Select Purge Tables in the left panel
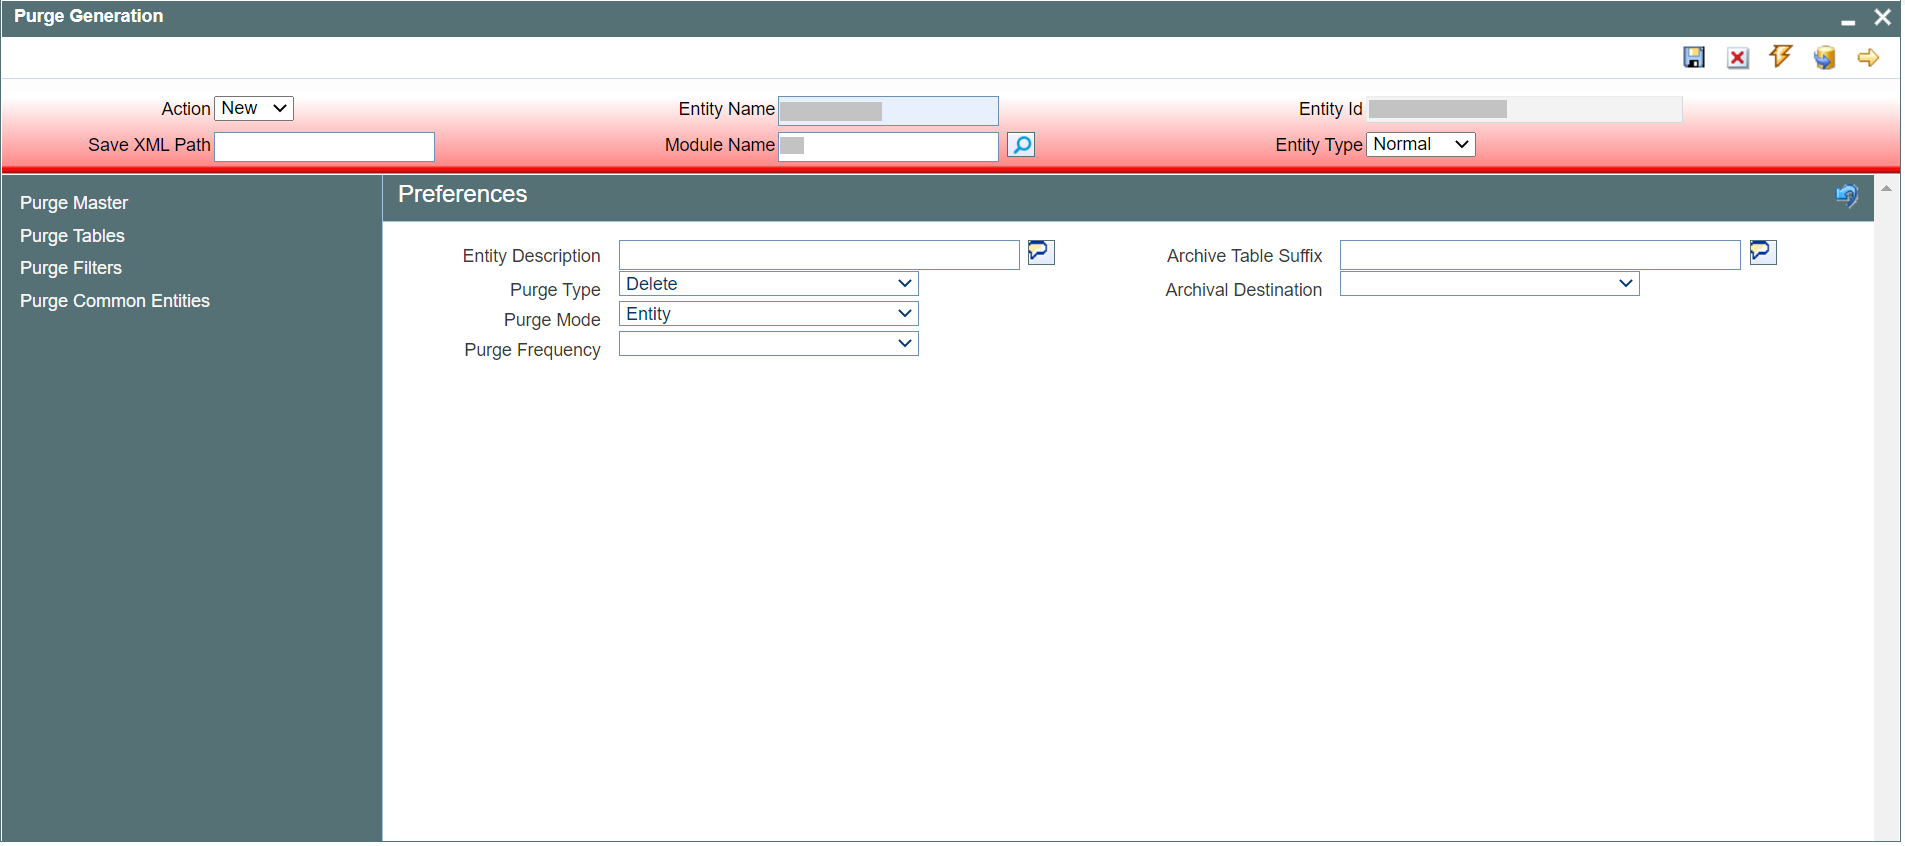Image resolution: width=1905 pixels, height=846 pixels. click(x=72, y=236)
